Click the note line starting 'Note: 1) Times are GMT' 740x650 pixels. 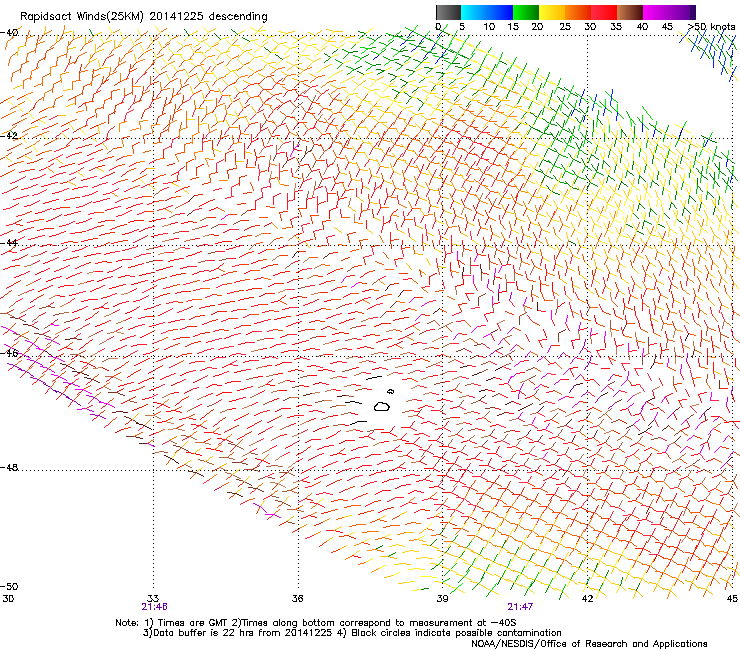click(x=315, y=623)
